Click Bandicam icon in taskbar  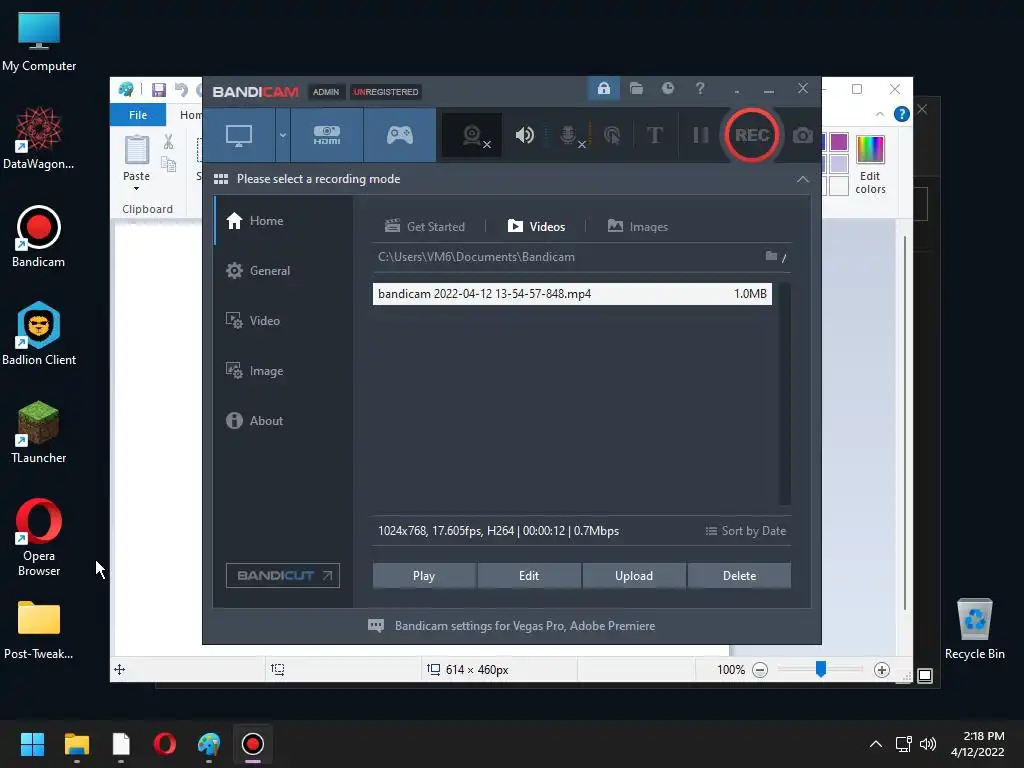253,744
